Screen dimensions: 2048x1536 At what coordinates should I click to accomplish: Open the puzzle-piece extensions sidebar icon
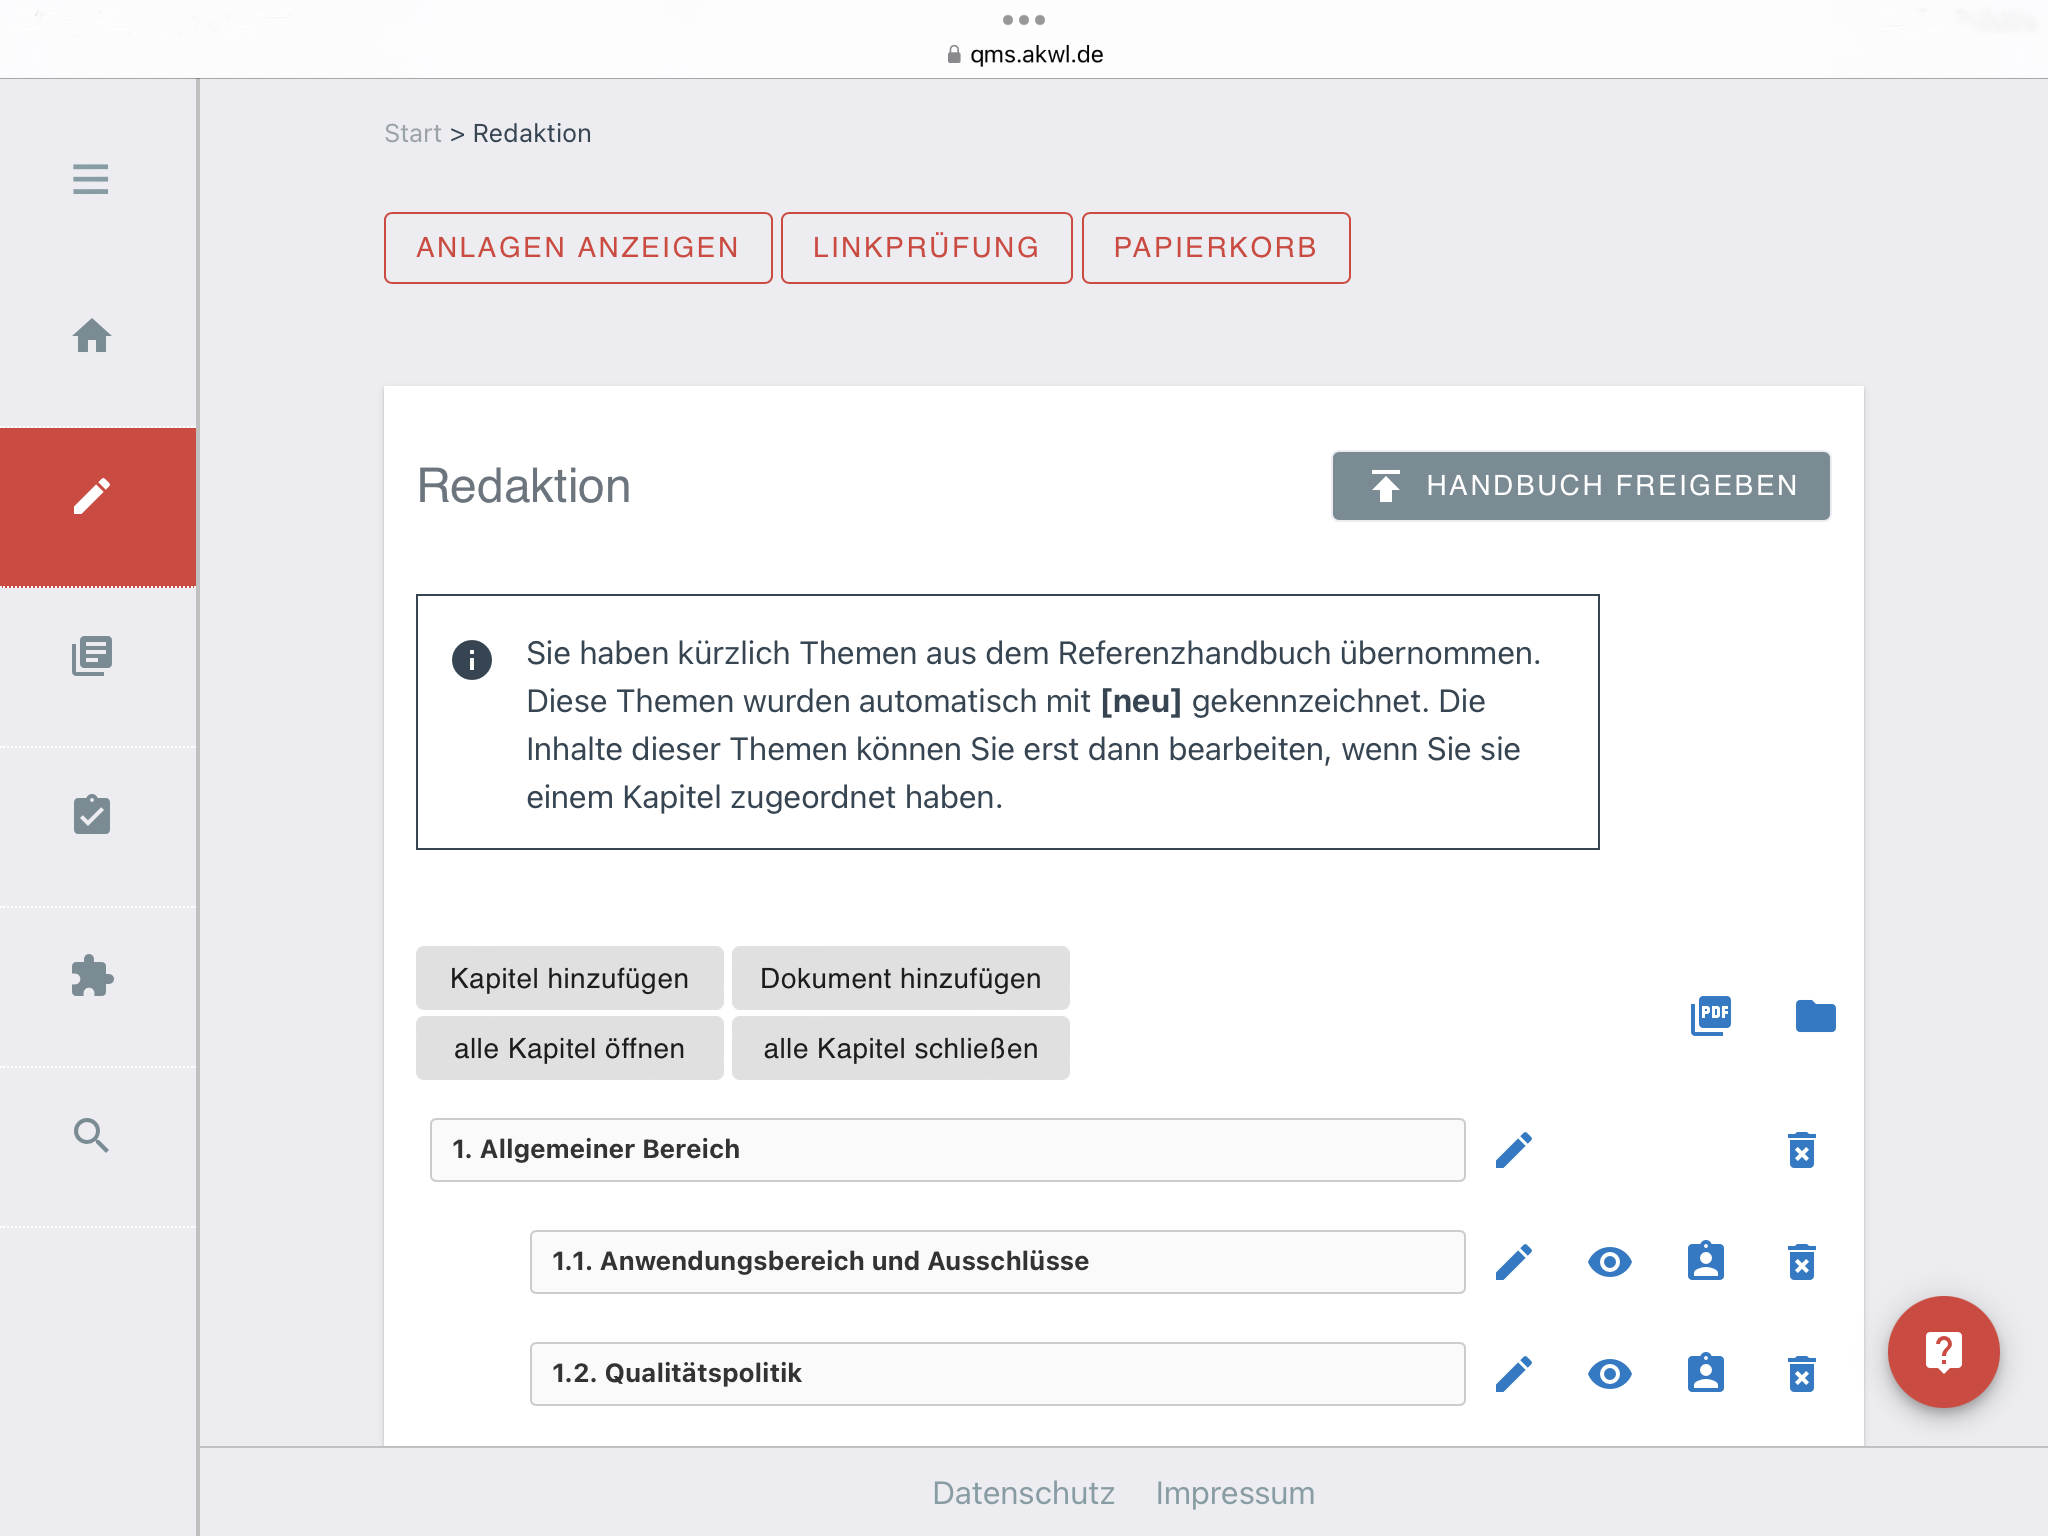coord(92,975)
